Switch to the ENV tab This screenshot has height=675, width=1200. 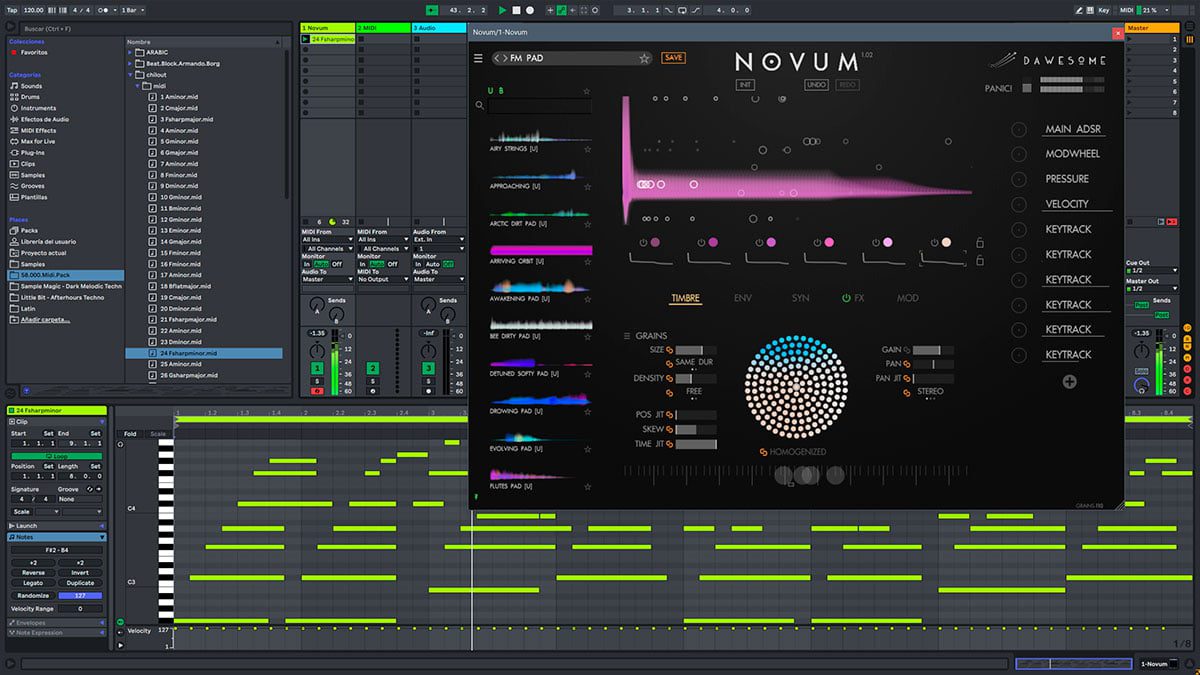(x=743, y=298)
